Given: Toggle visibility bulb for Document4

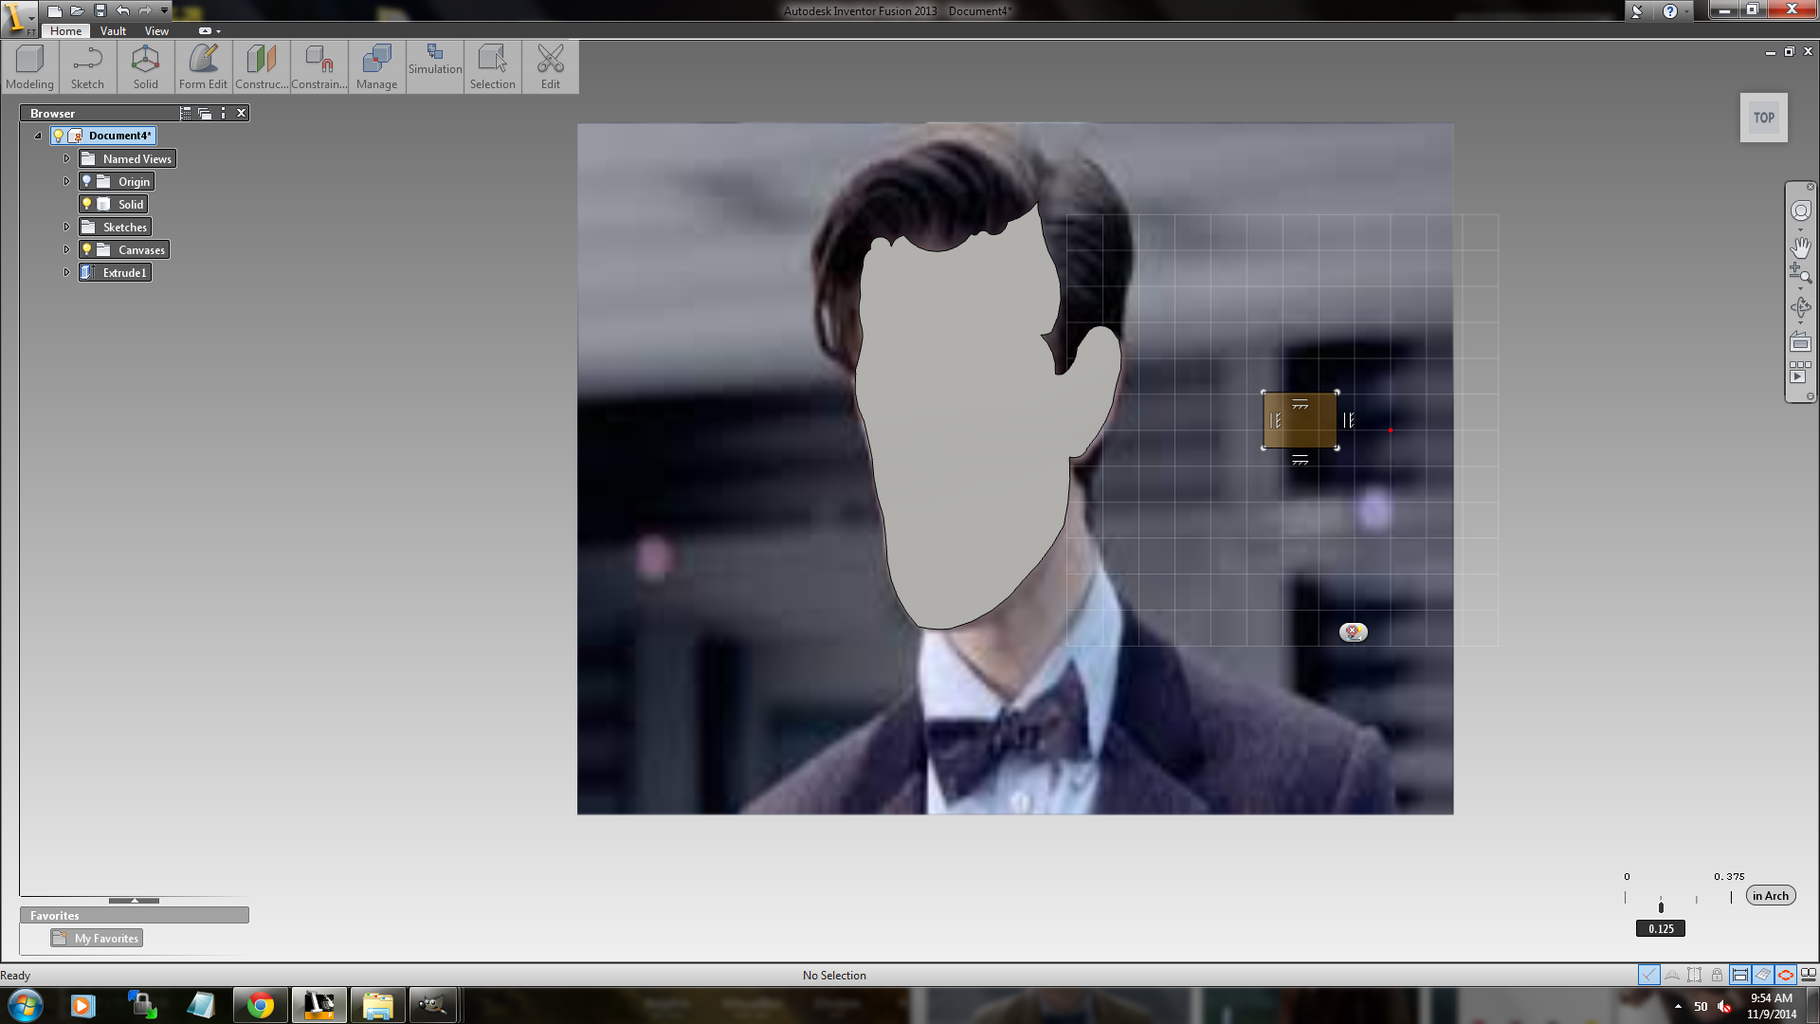Looking at the screenshot, I should coord(59,136).
